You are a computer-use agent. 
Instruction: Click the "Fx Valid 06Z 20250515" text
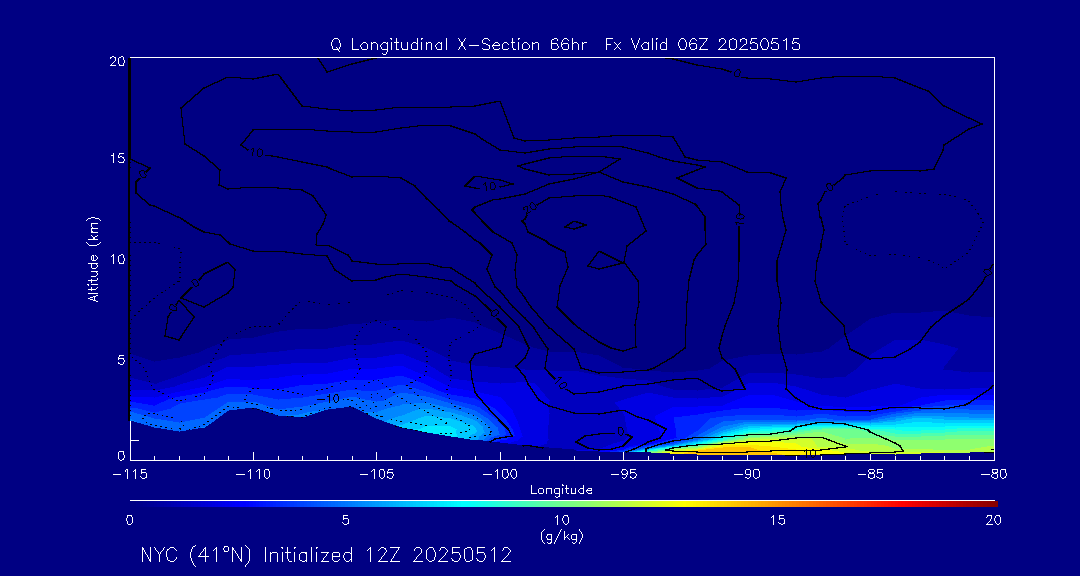(703, 45)
